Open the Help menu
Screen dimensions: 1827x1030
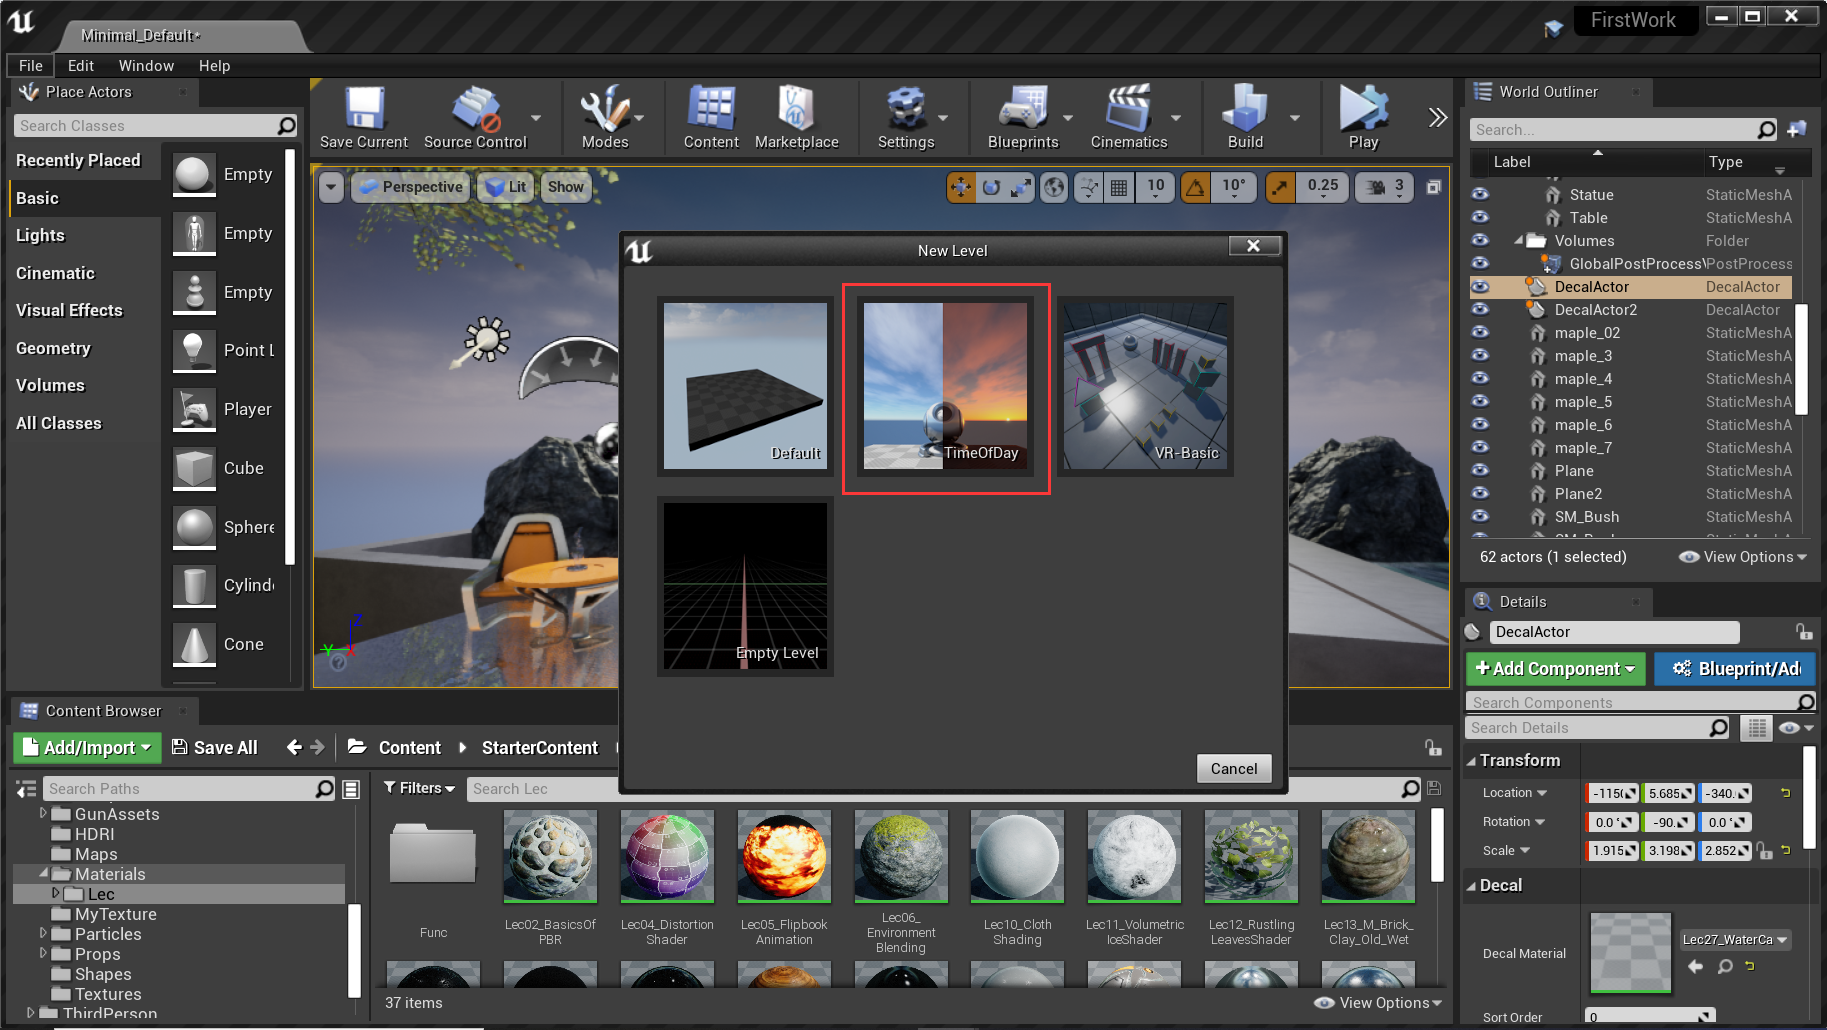[214, 65]
